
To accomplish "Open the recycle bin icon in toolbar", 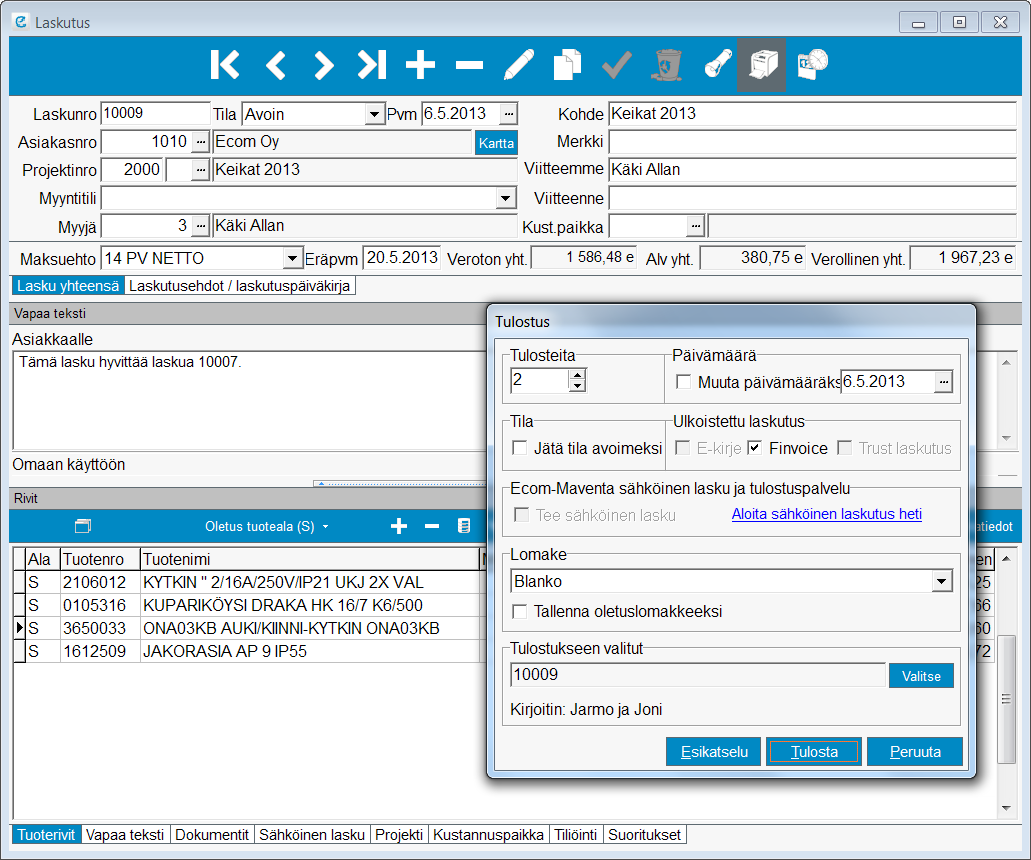I will click(666, 65).
